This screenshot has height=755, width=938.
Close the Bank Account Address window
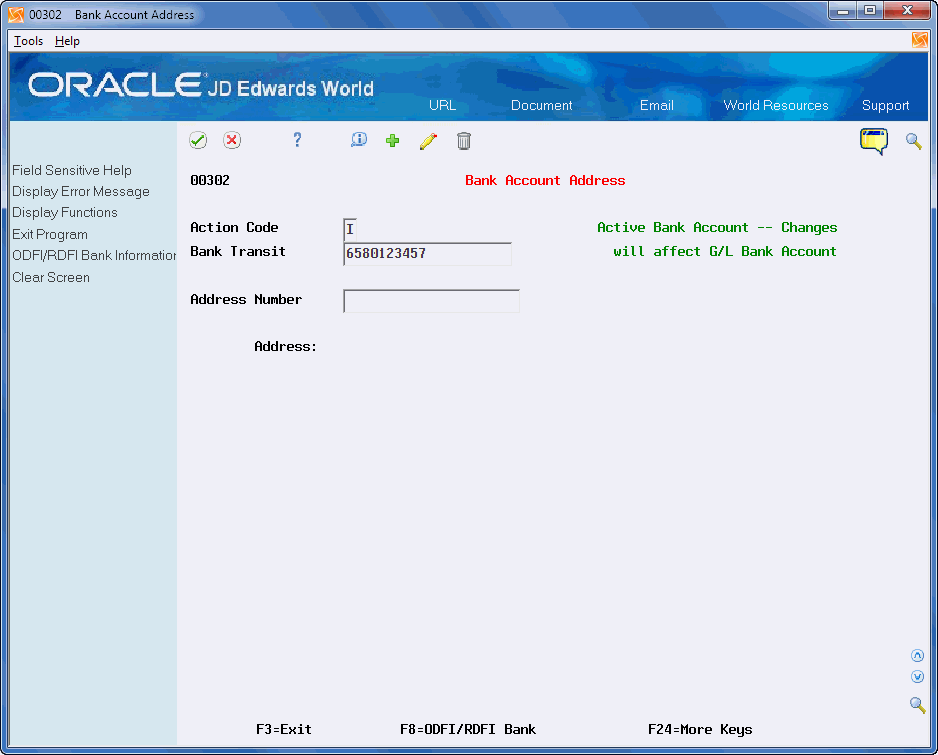coord(907,11)
